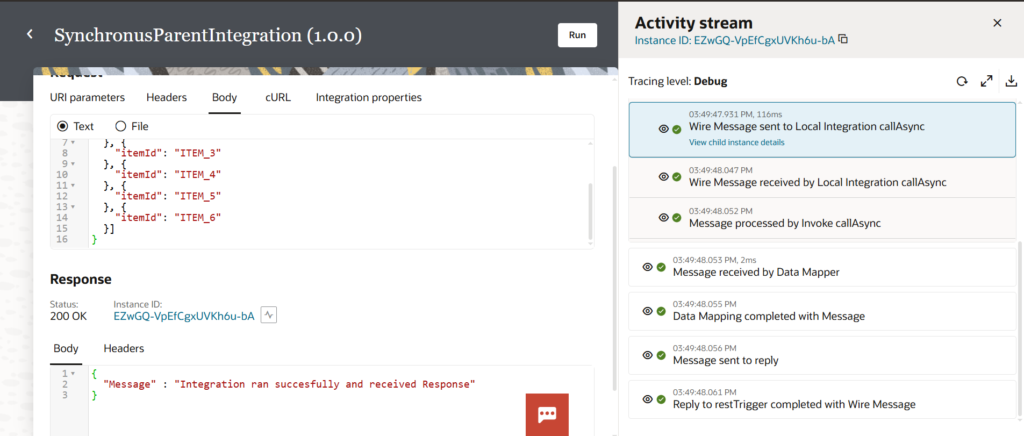Close the Activity stream panel

996,23
